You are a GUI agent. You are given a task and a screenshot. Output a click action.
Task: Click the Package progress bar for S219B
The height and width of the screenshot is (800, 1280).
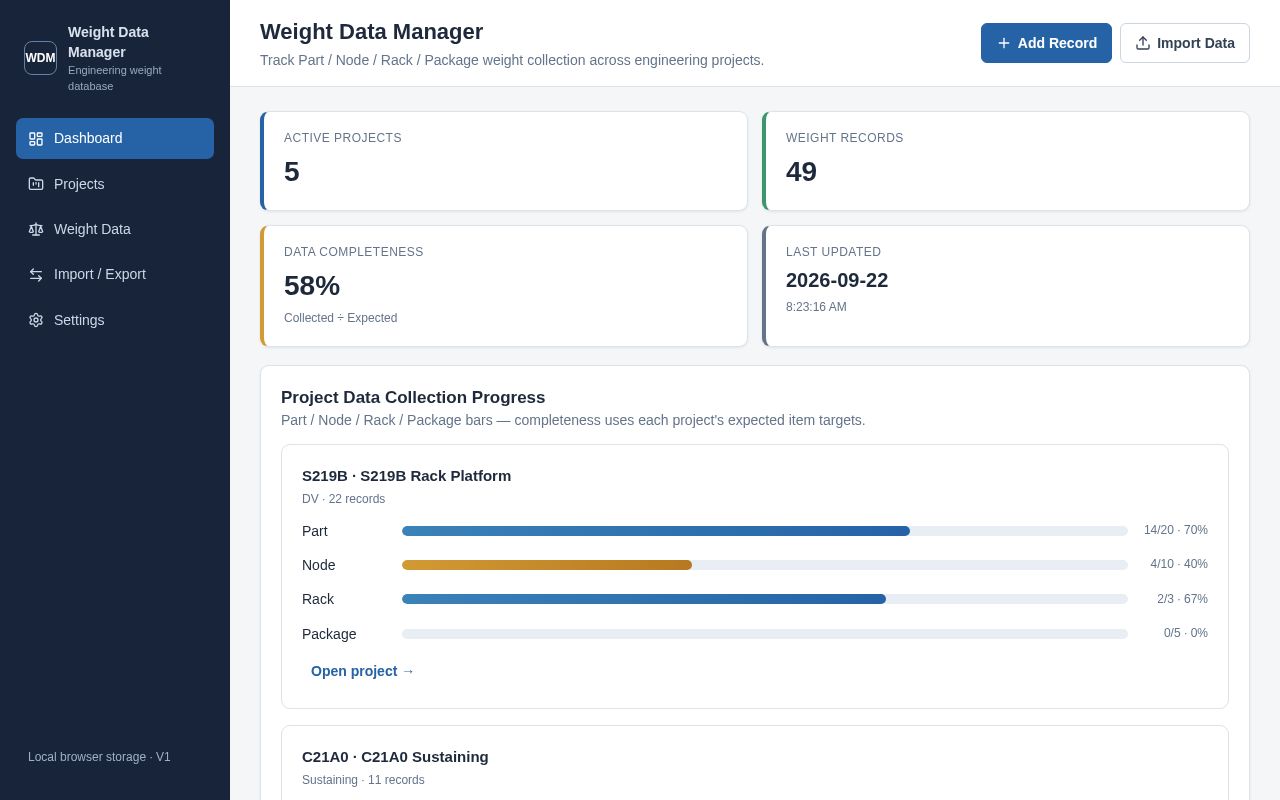coord(765,634)
